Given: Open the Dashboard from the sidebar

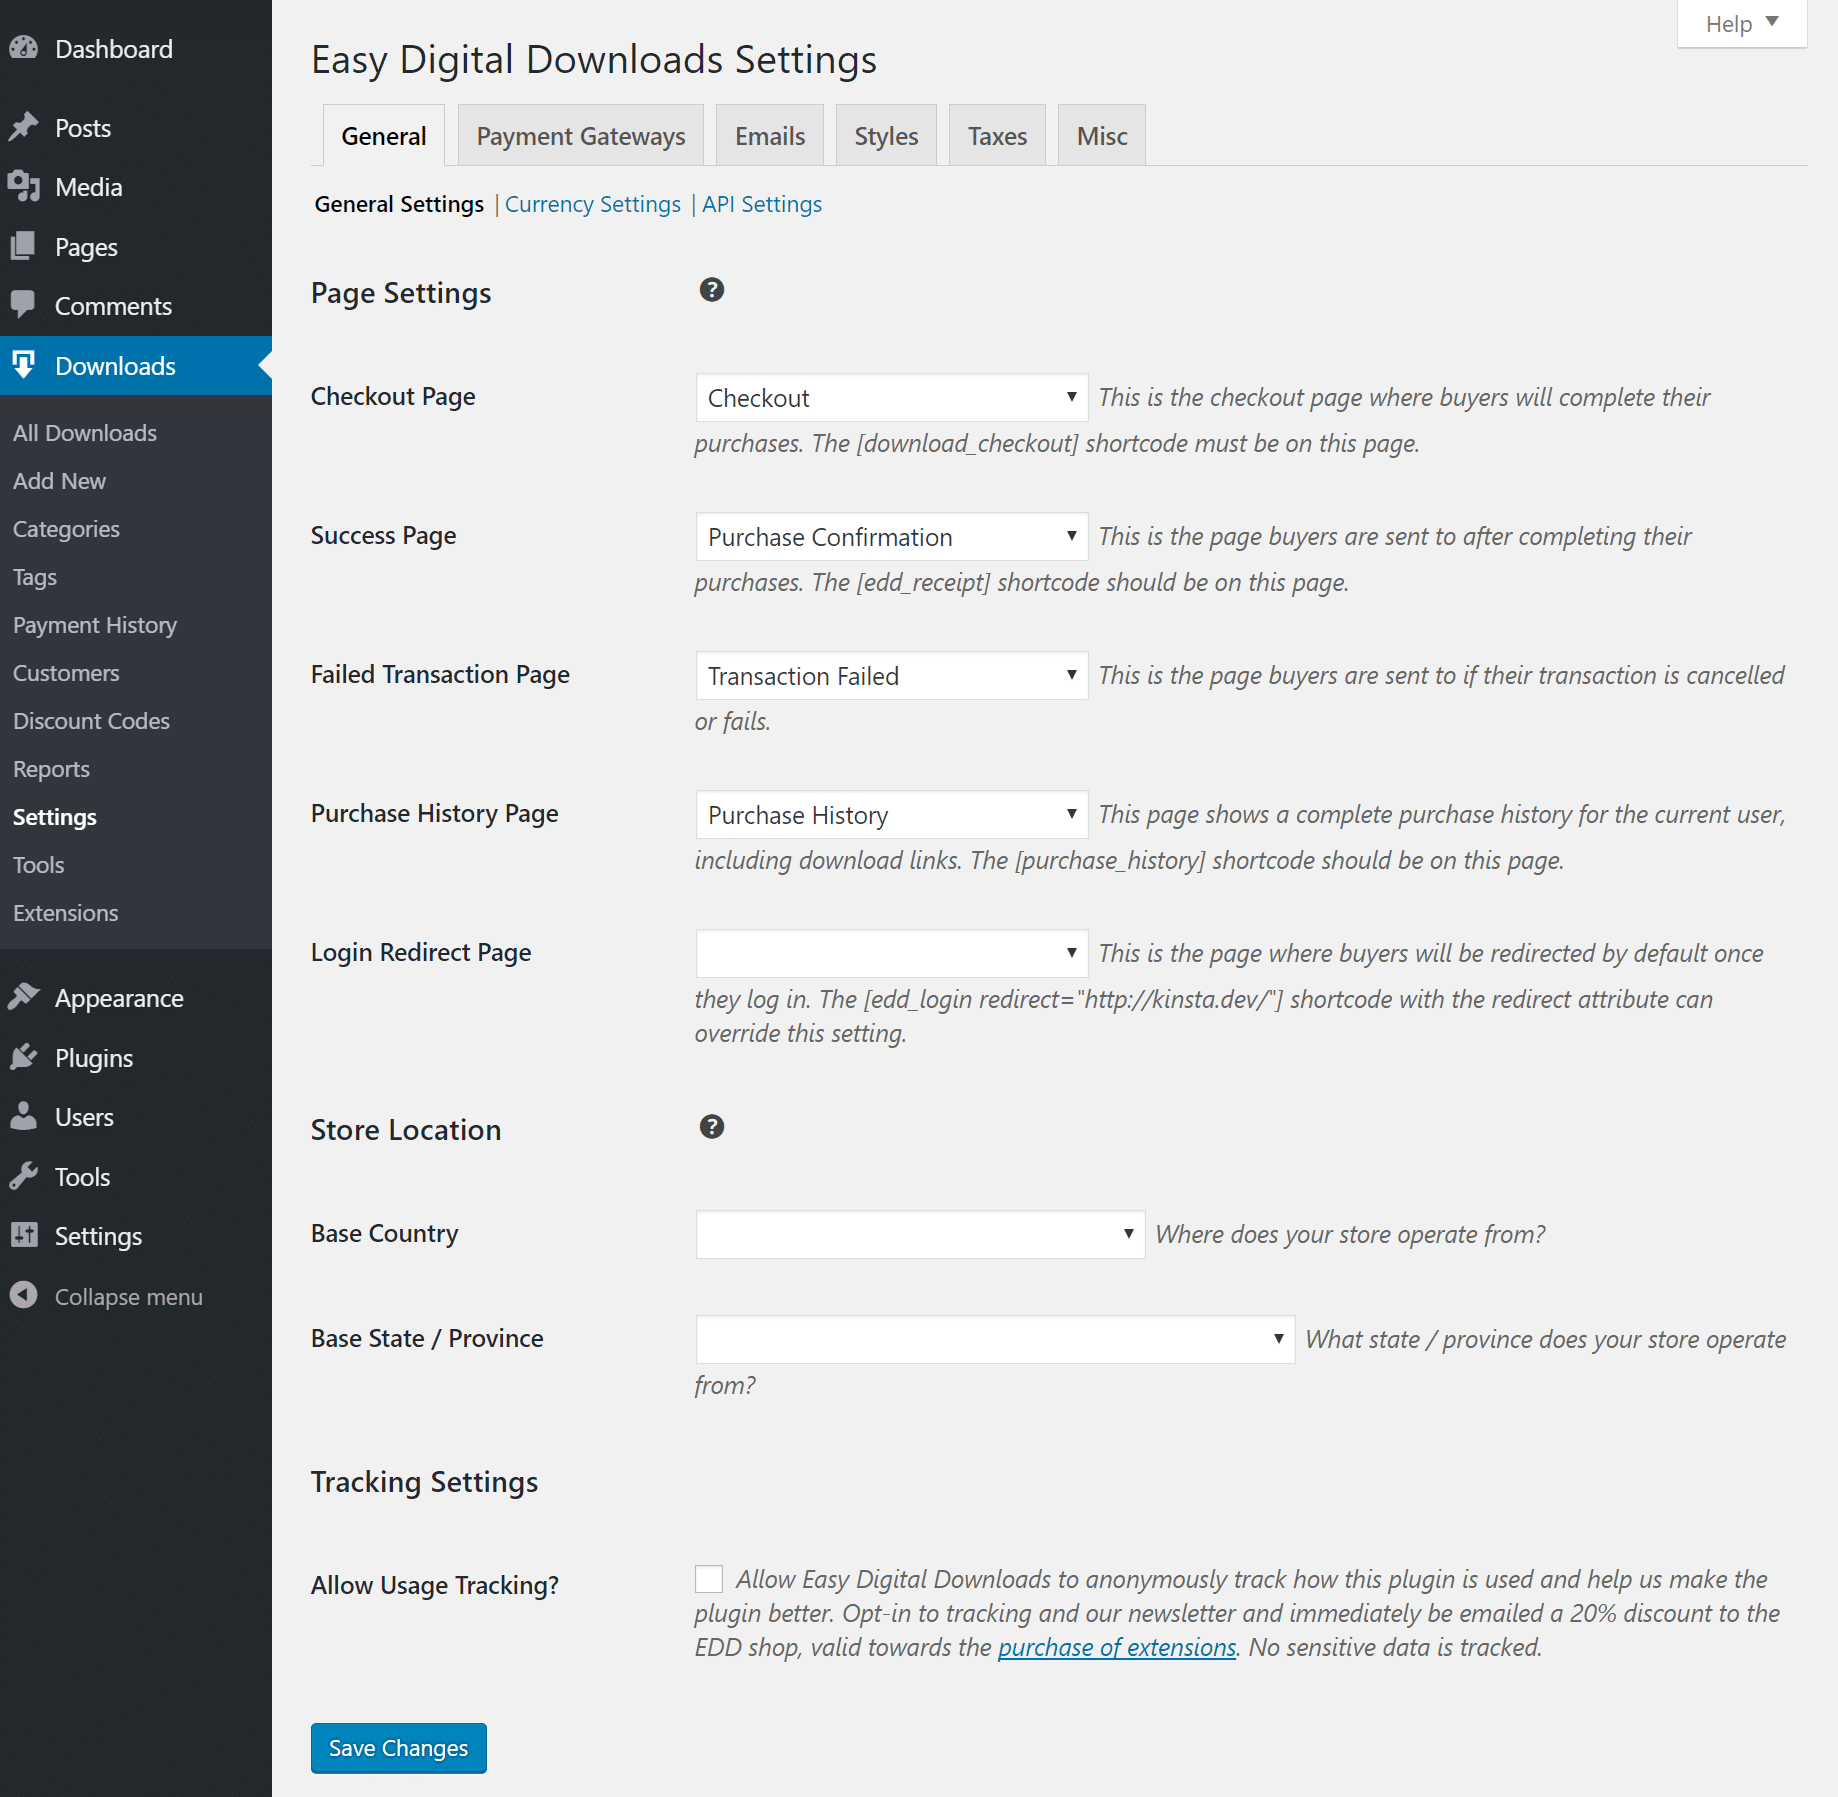Looking at the screenshot, I should (26, 48).
